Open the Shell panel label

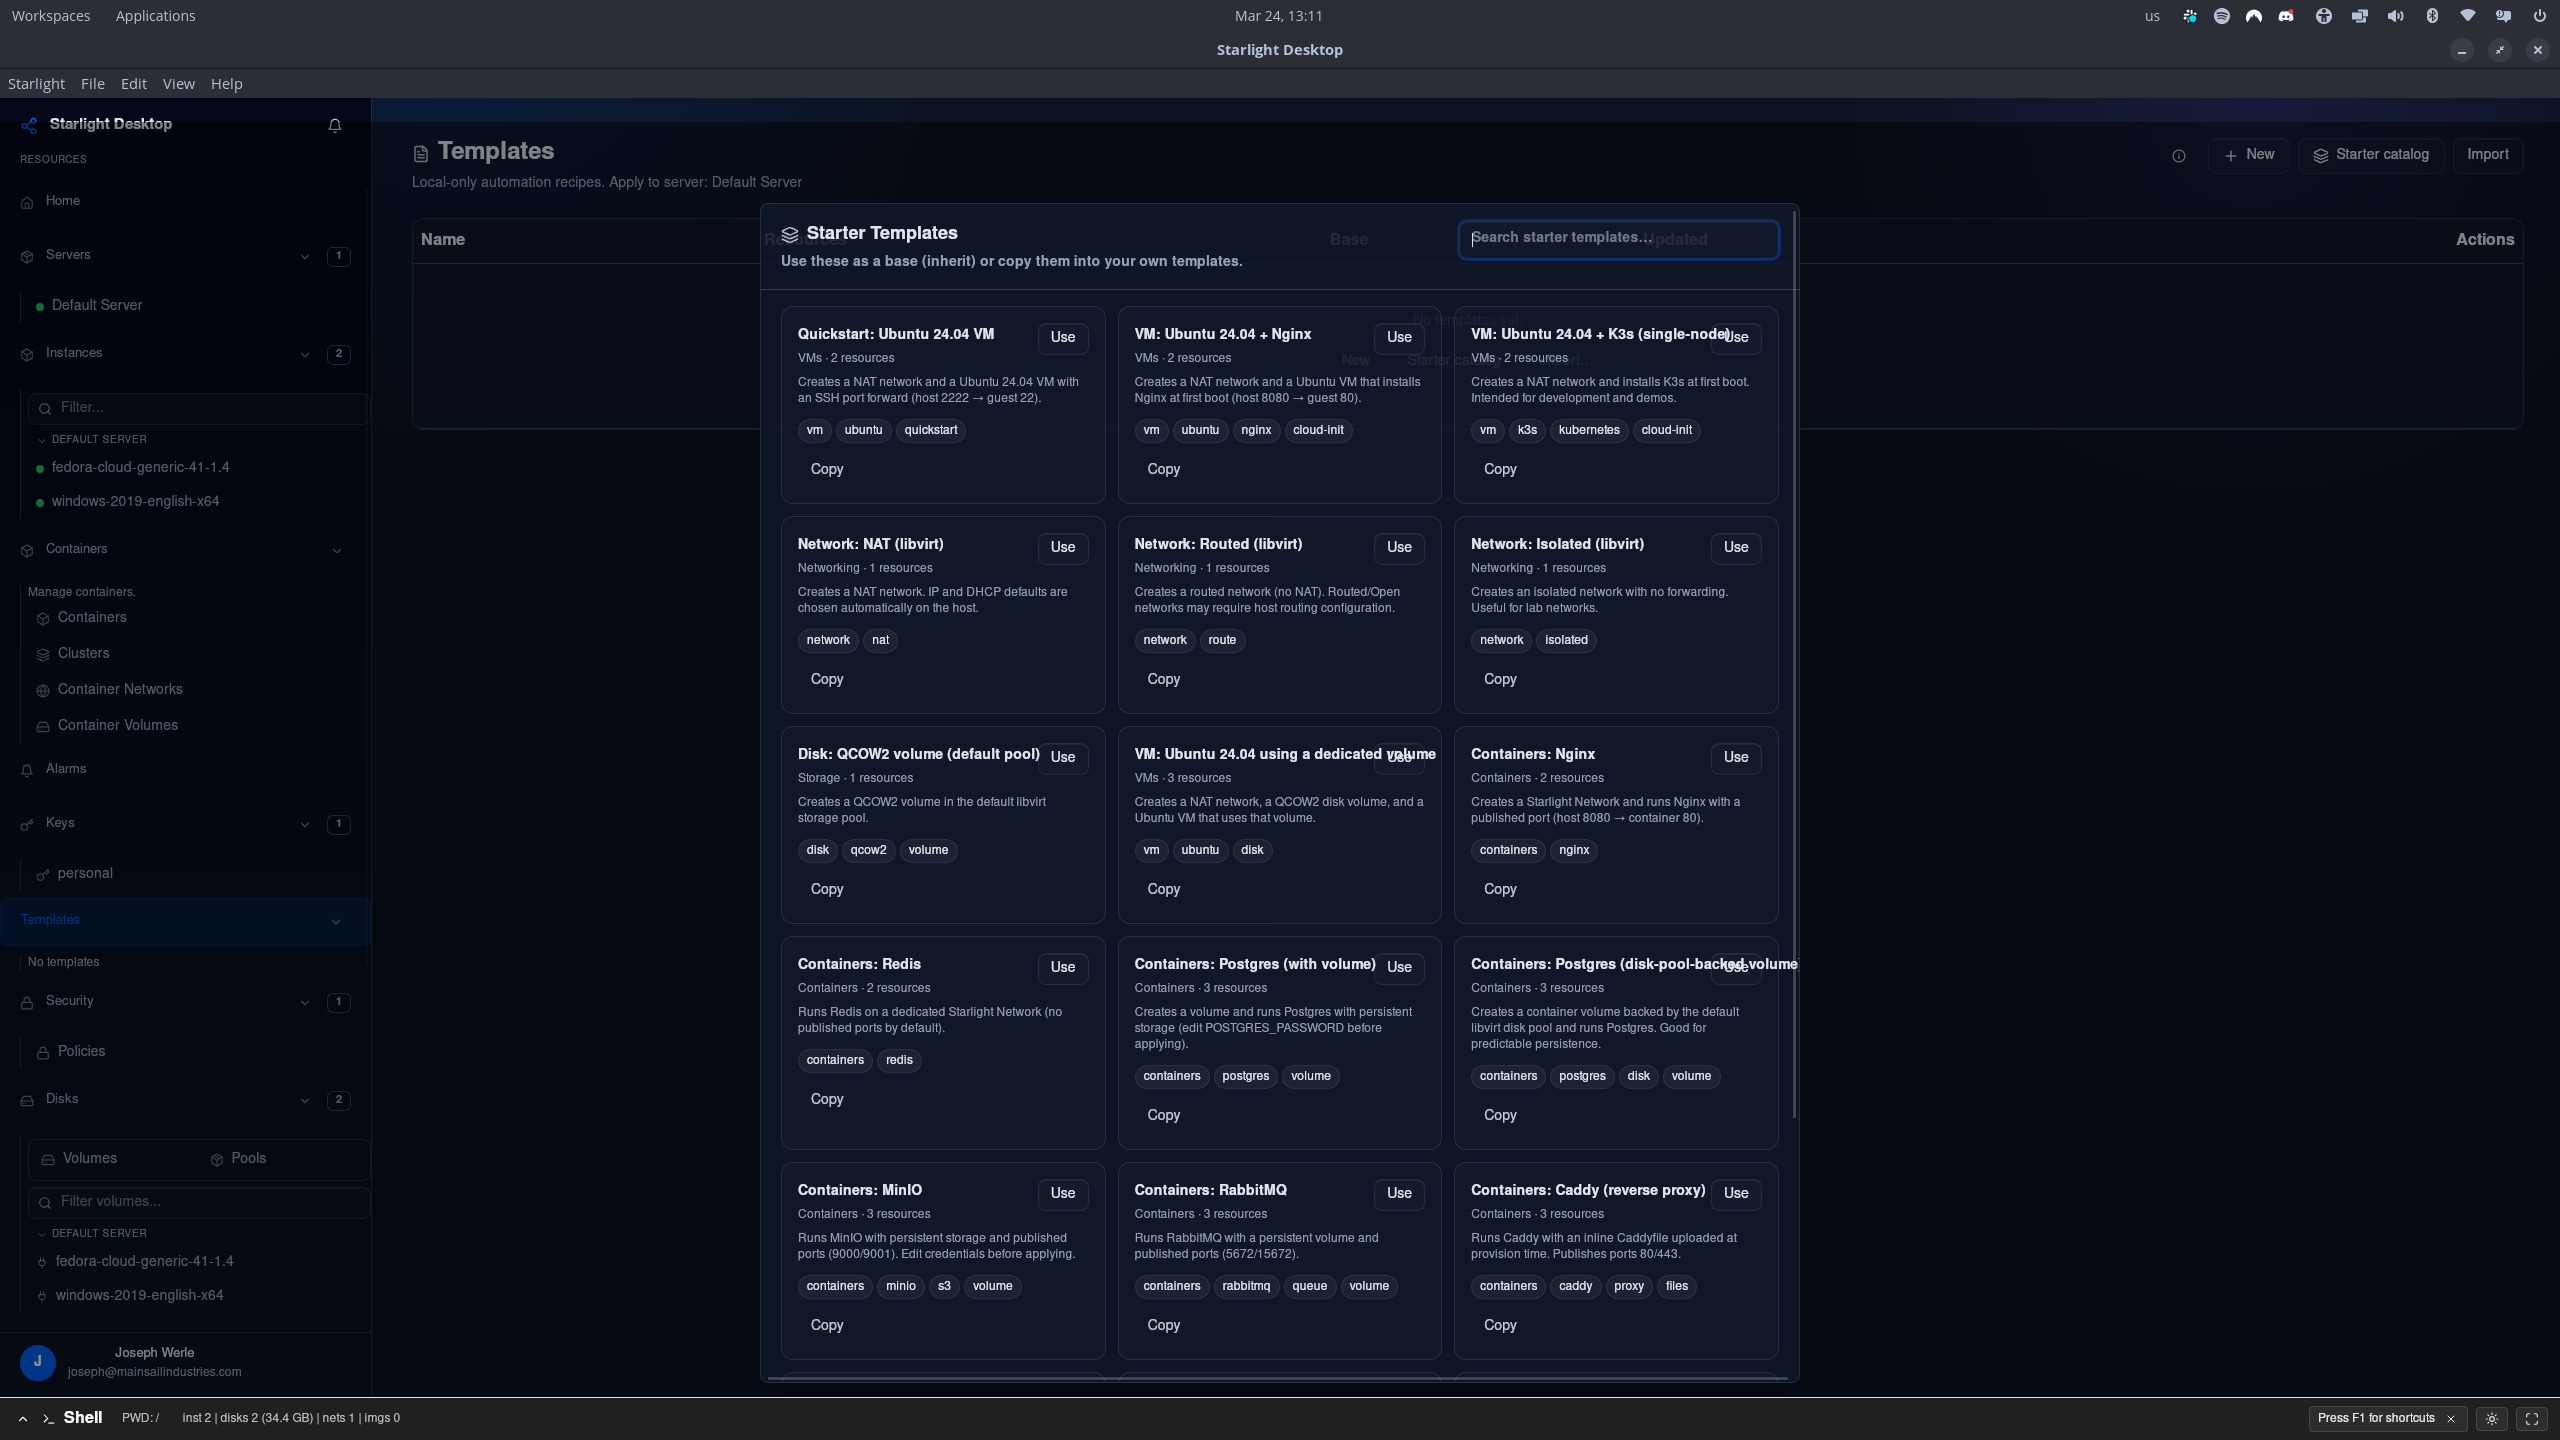(83, 1418)
